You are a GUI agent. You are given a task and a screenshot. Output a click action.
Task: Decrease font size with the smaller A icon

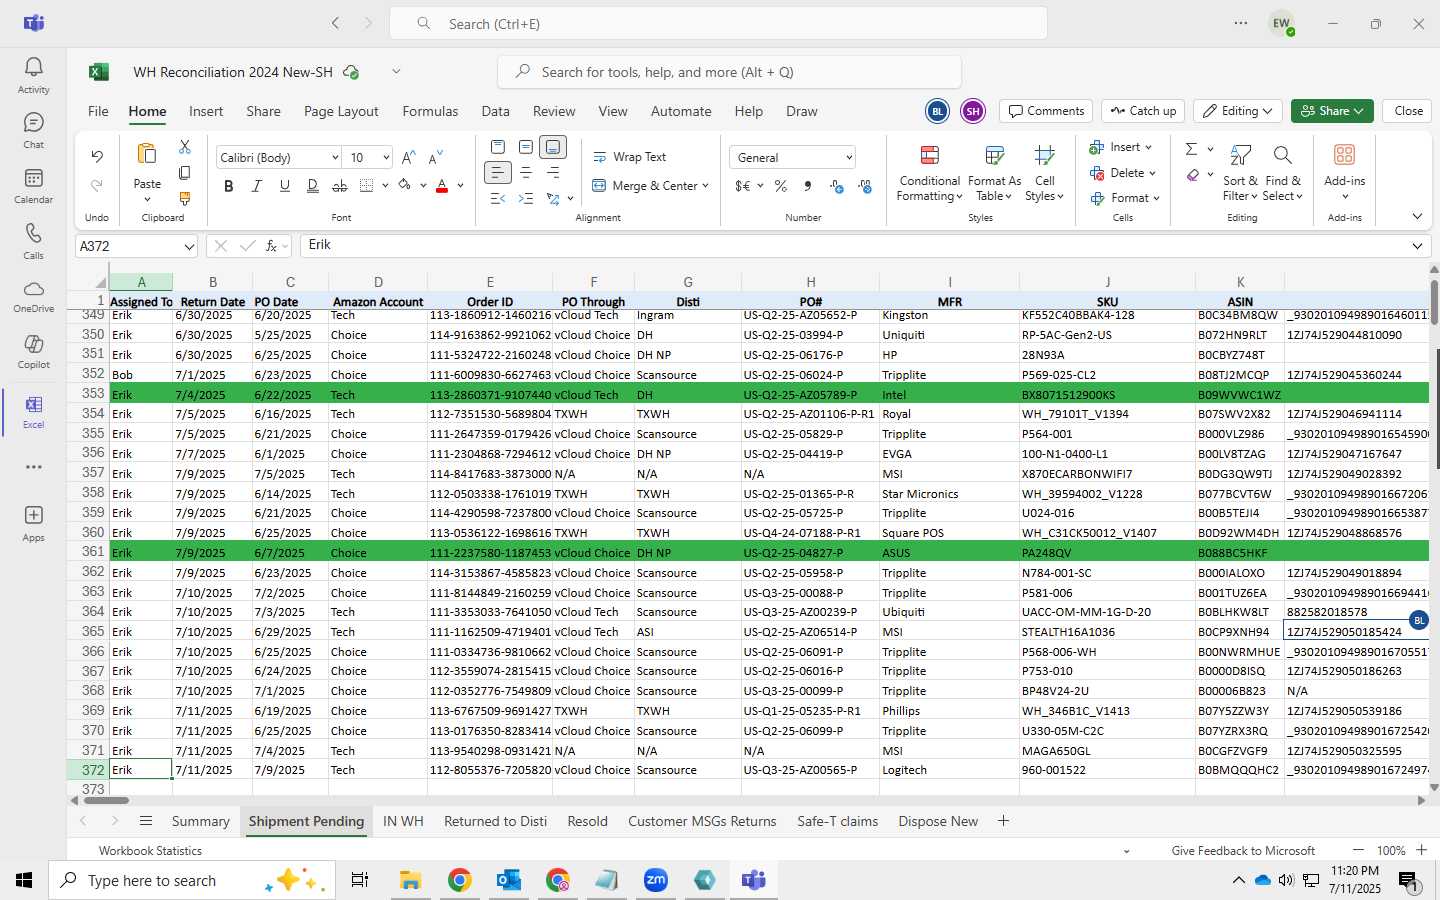click(x=435, y=158)
